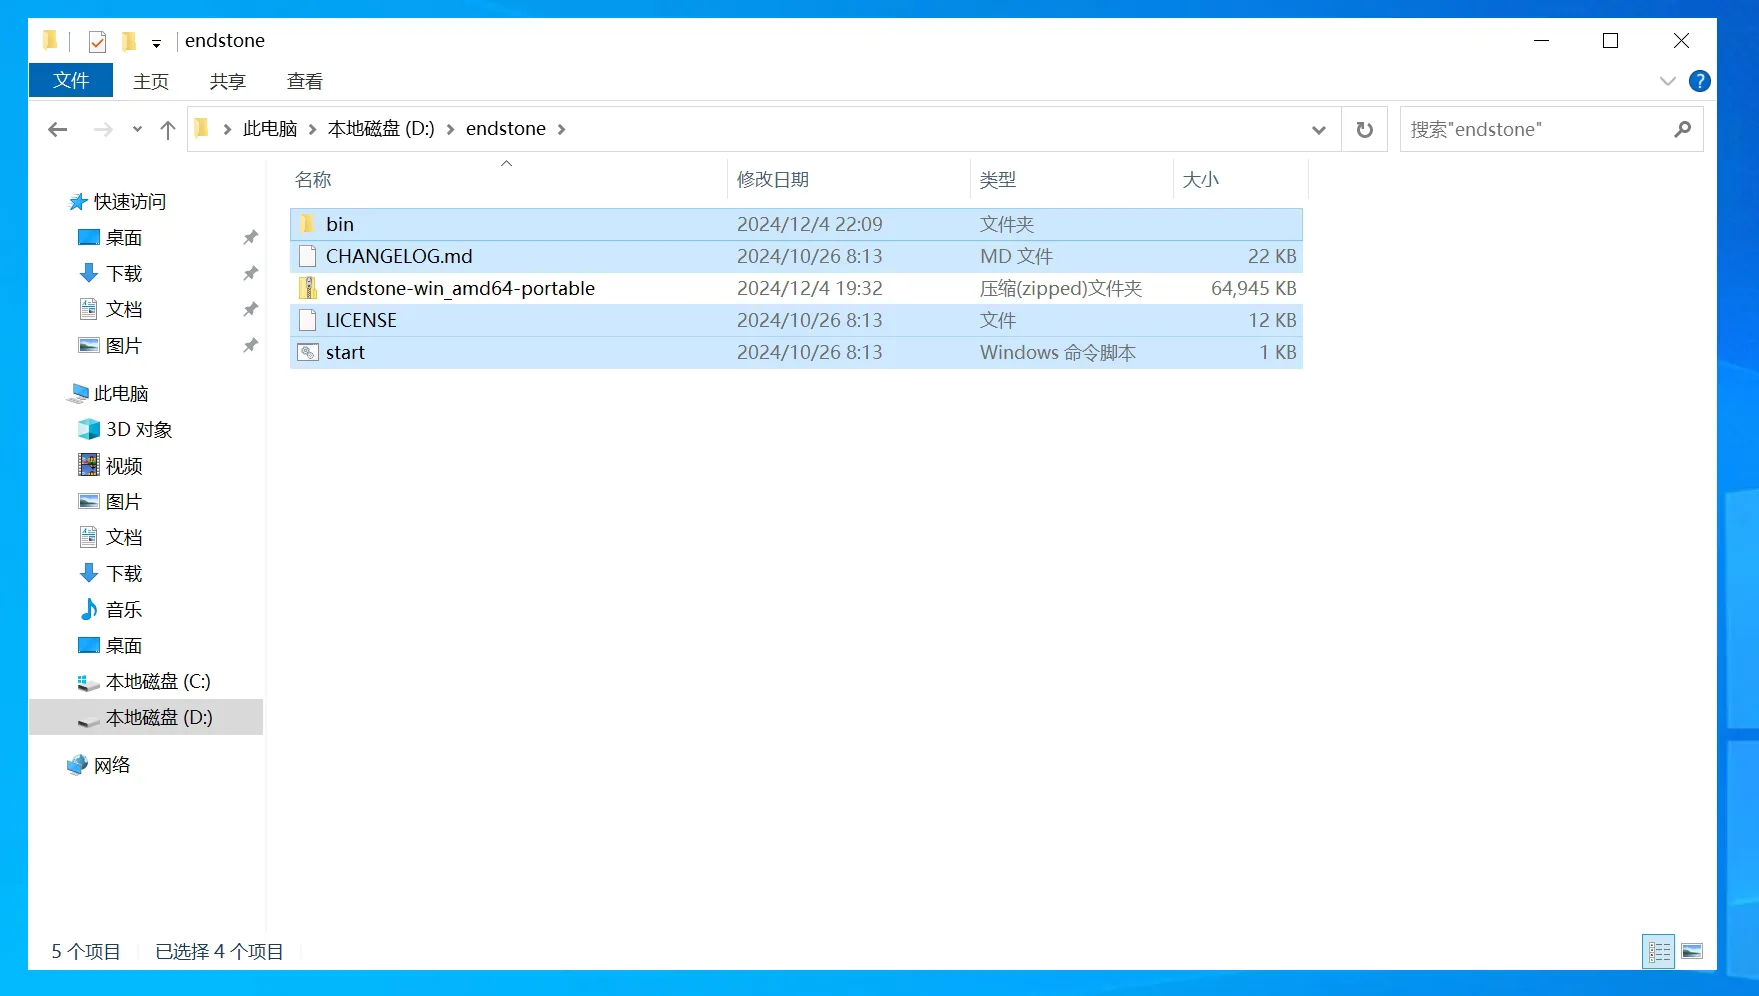Image resolution: width=1759 pixels, height=996 pixels.
Task: Expand the ribbon with the chevron
Action: click(x=1667, y=81)
